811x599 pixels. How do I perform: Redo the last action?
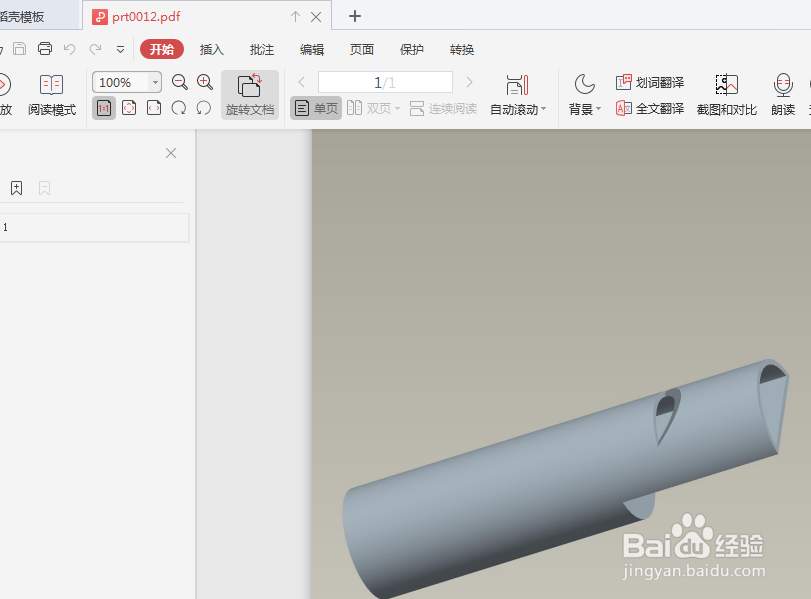(95, 49)
